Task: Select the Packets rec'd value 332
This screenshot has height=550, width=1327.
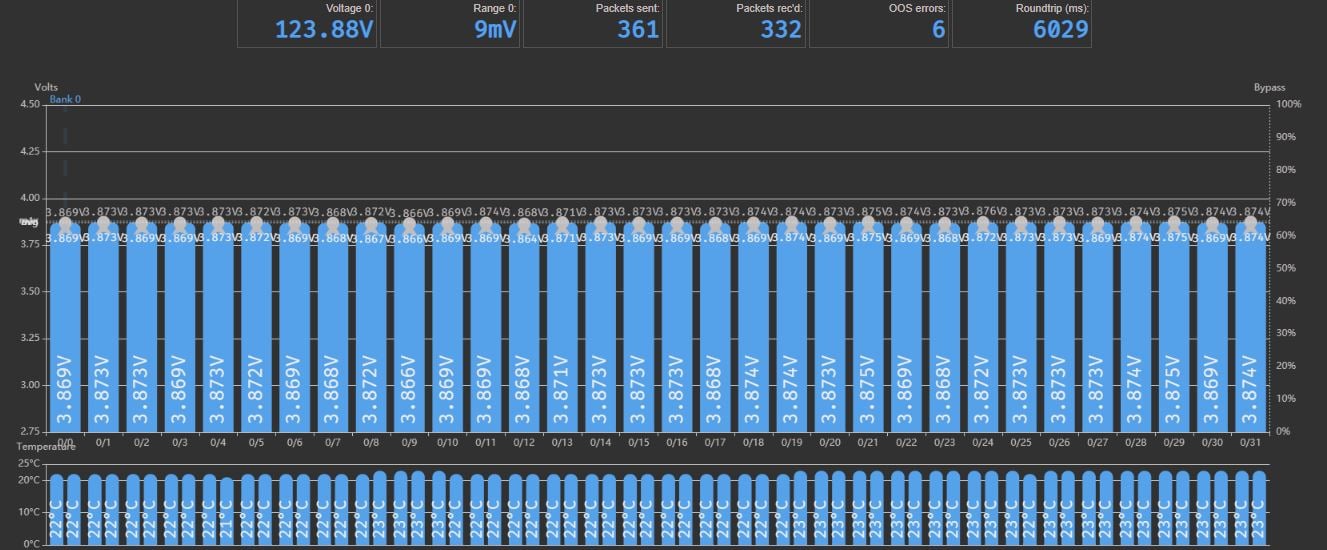Action: click(735, 23)
